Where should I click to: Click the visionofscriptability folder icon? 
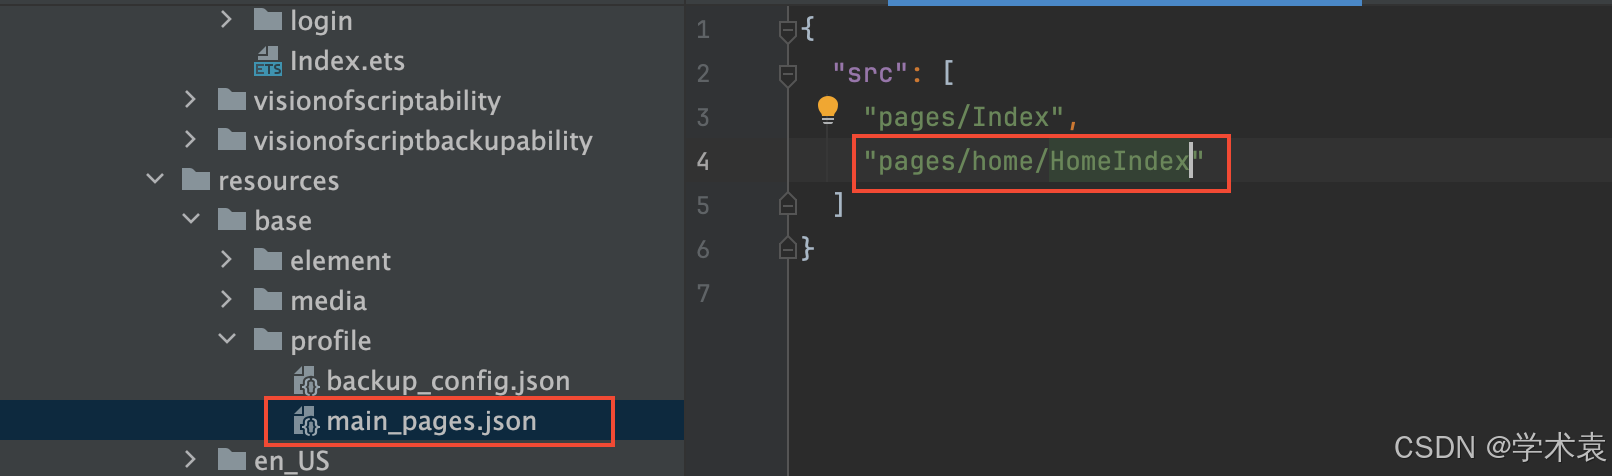click(231, 99)
